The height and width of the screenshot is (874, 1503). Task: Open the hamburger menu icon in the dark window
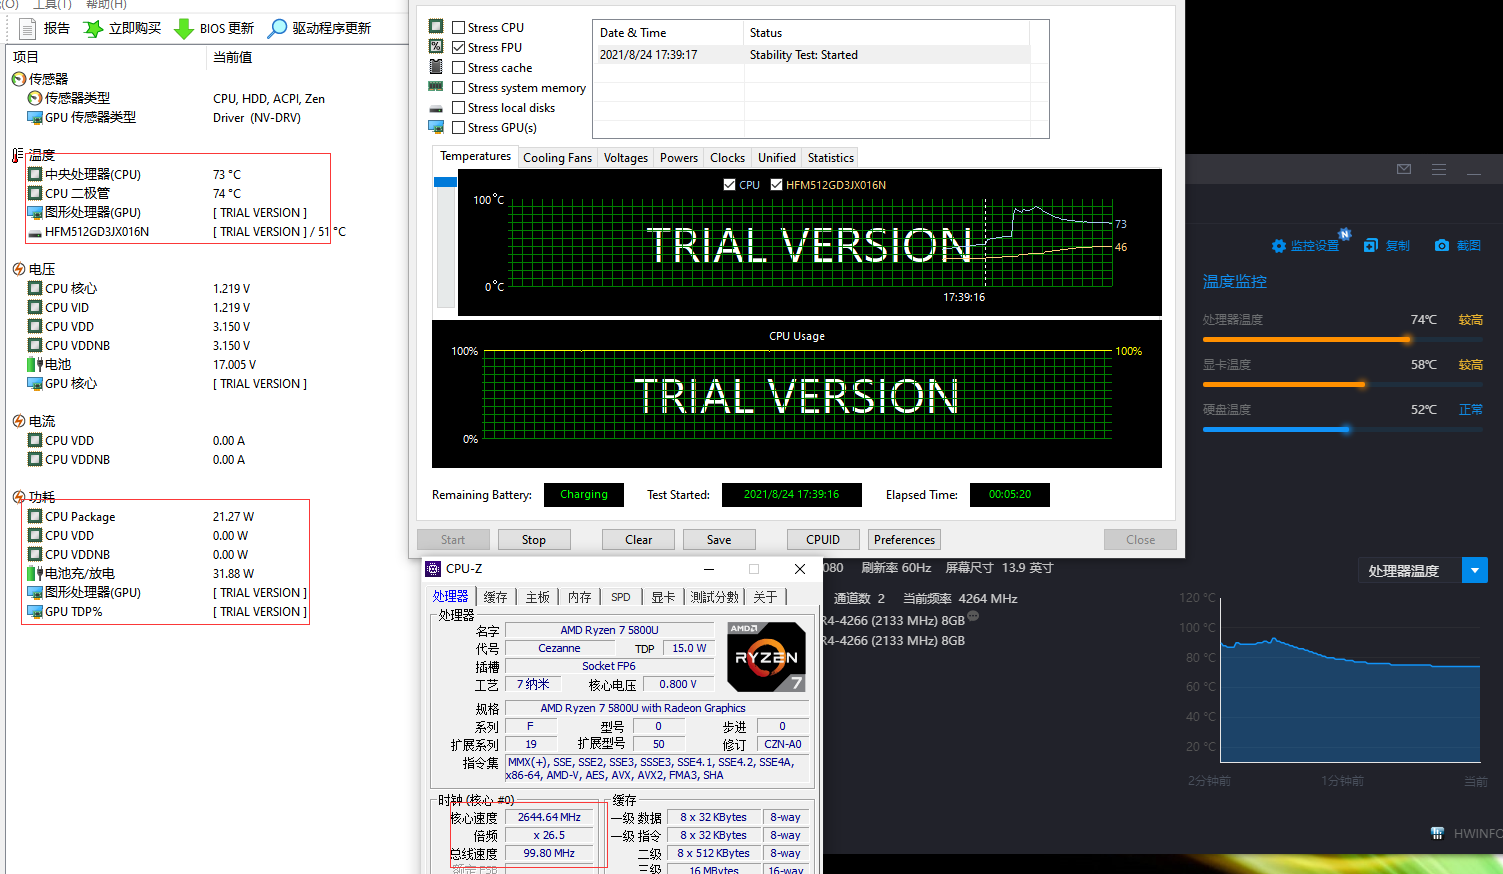coord(1439,169)
